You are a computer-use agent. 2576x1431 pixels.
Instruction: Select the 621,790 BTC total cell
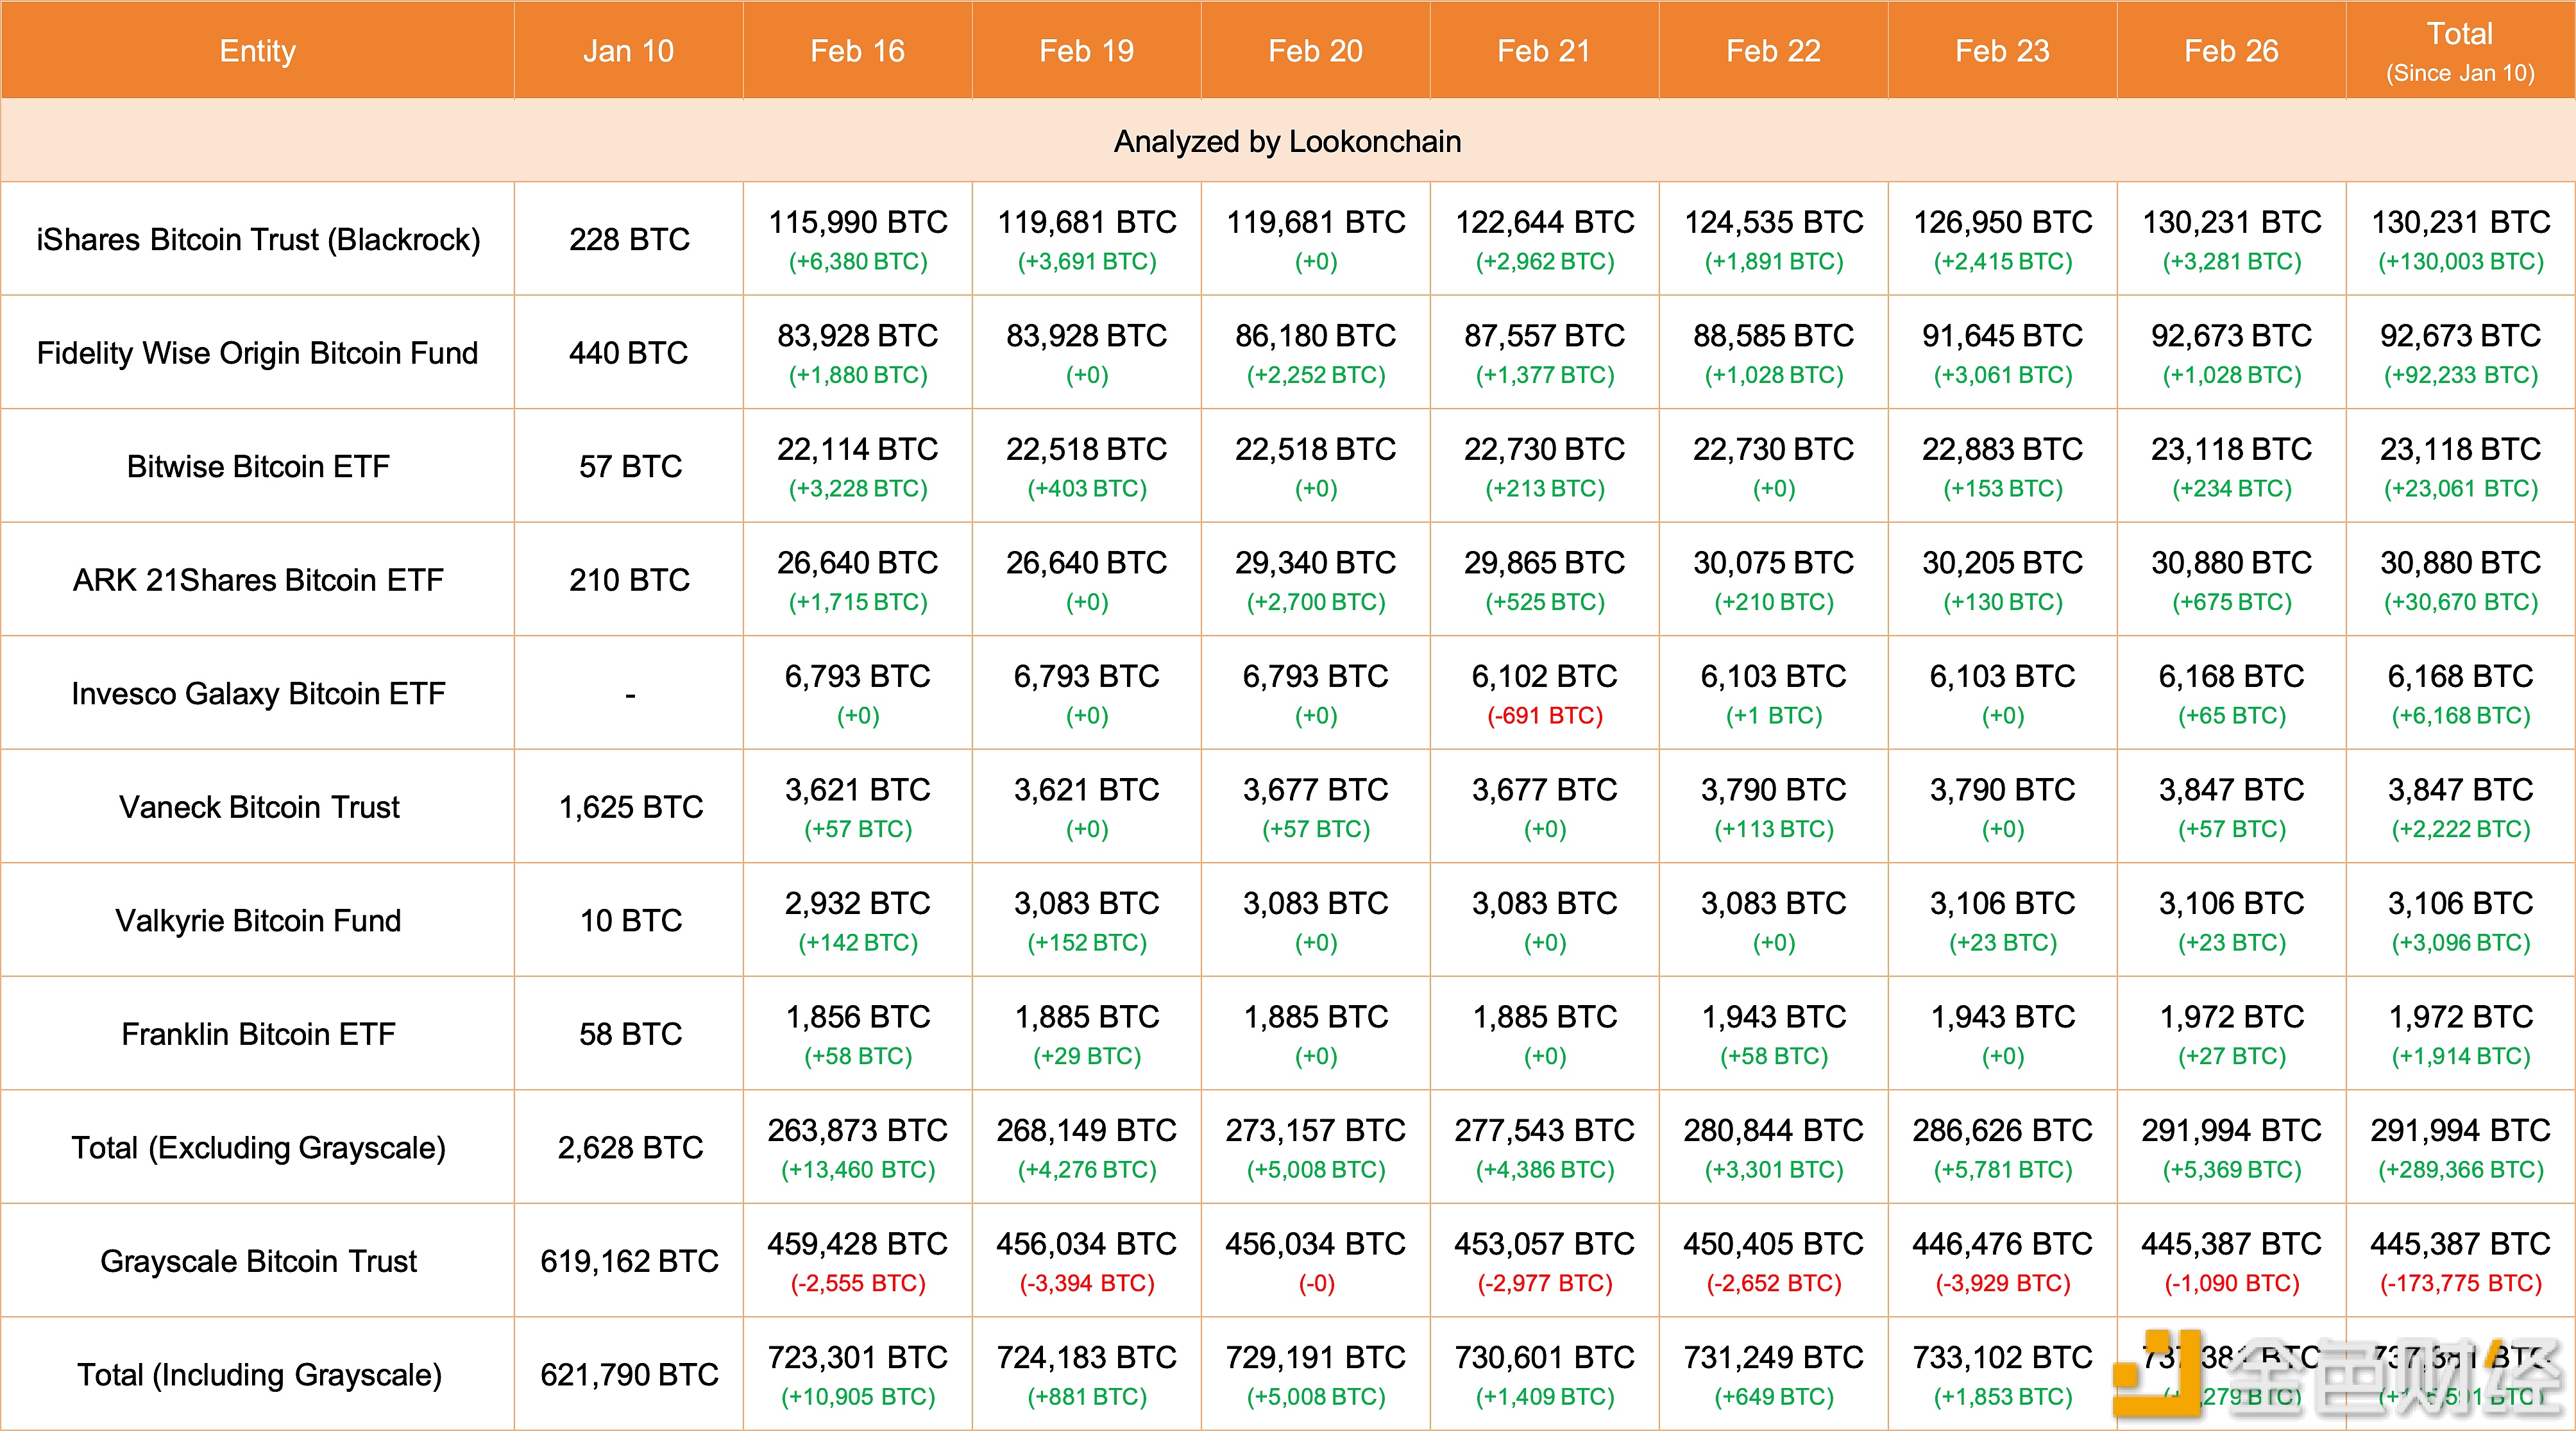(x=629, y=1375)
